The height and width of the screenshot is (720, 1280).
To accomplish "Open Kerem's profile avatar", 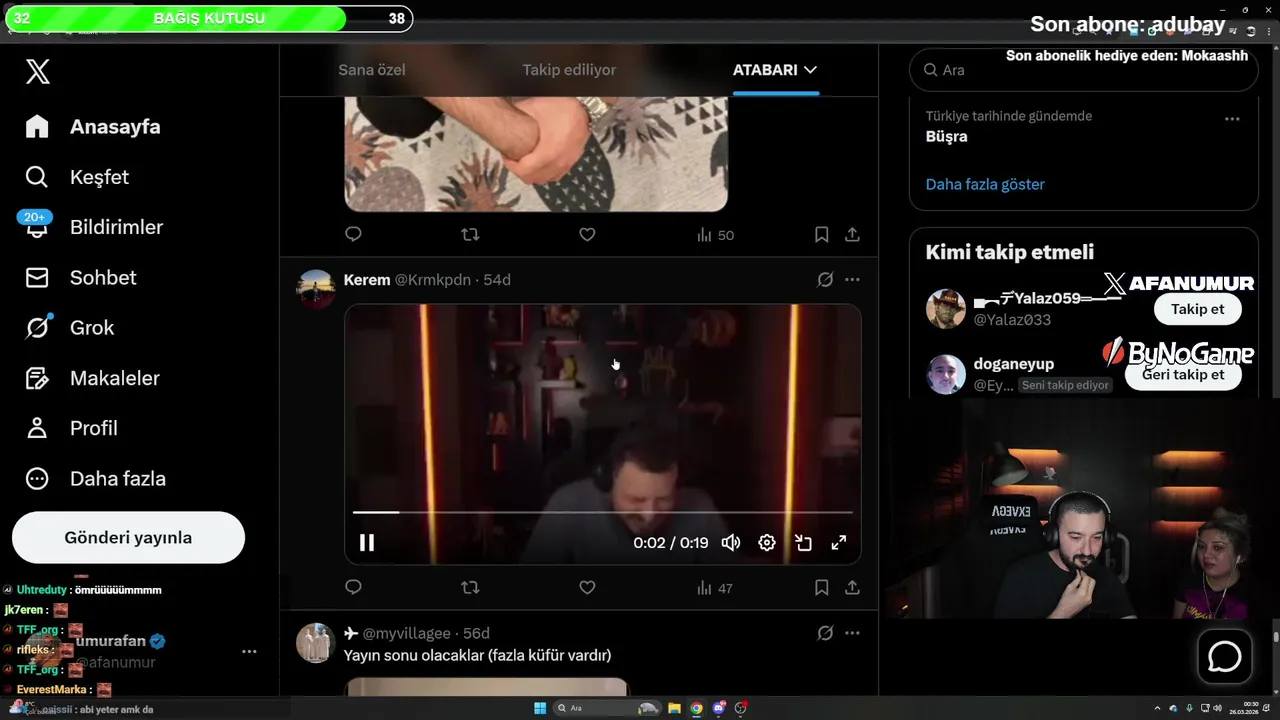I will click(315, 289).
